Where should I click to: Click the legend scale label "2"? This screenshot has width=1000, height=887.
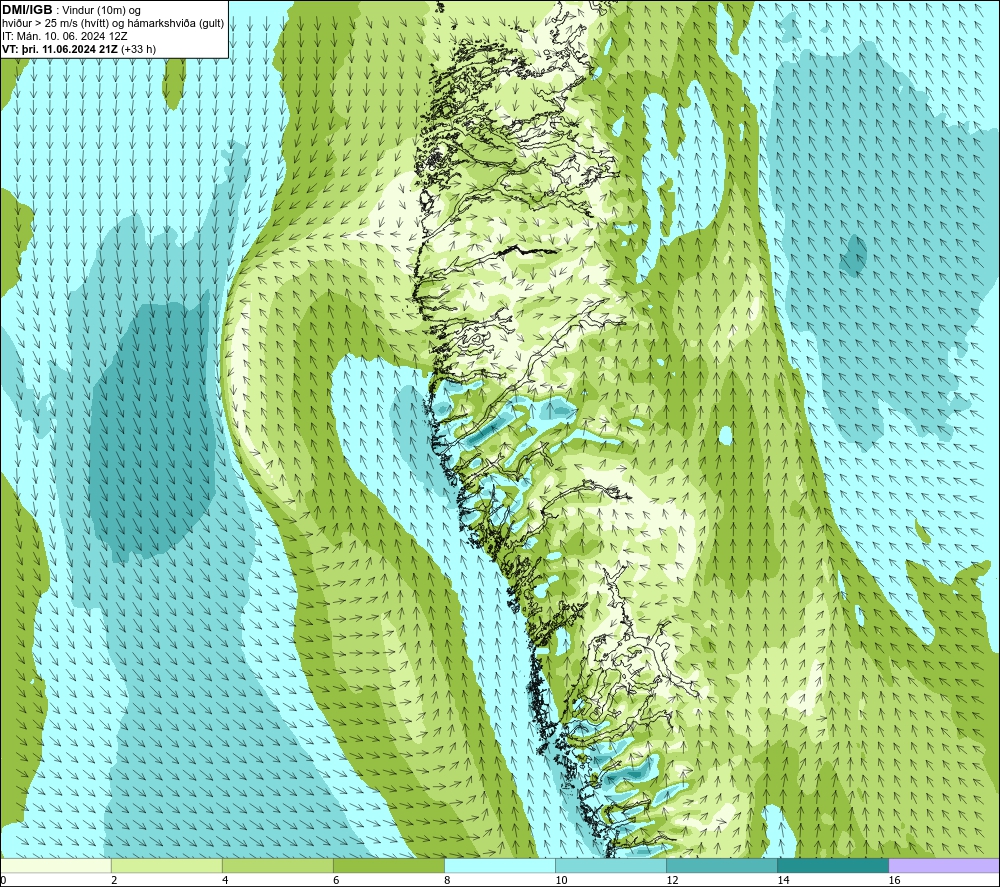coord(114,881)
